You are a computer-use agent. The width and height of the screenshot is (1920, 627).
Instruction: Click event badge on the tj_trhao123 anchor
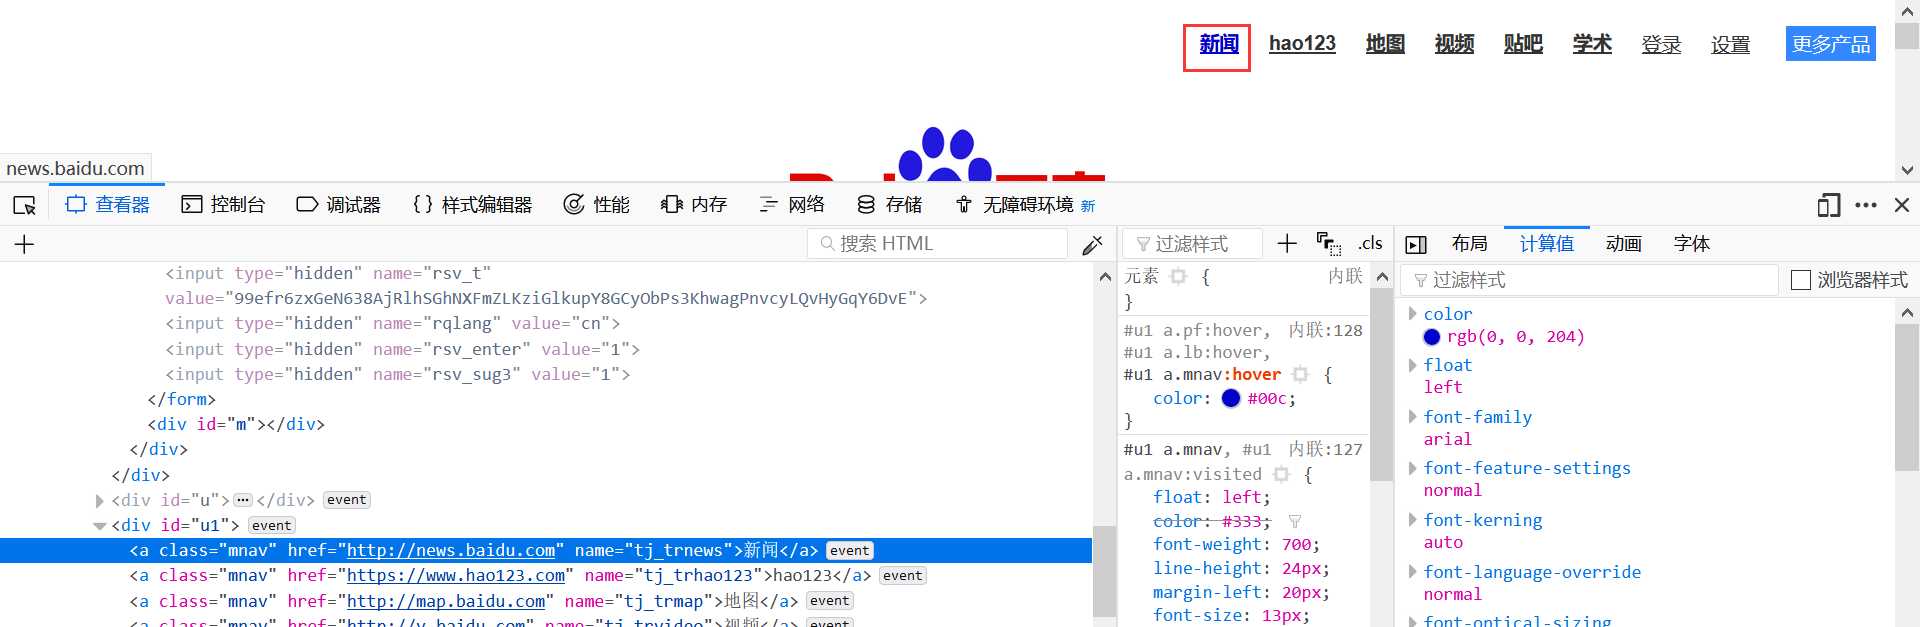pyautogui.click(x=903, y=575)
